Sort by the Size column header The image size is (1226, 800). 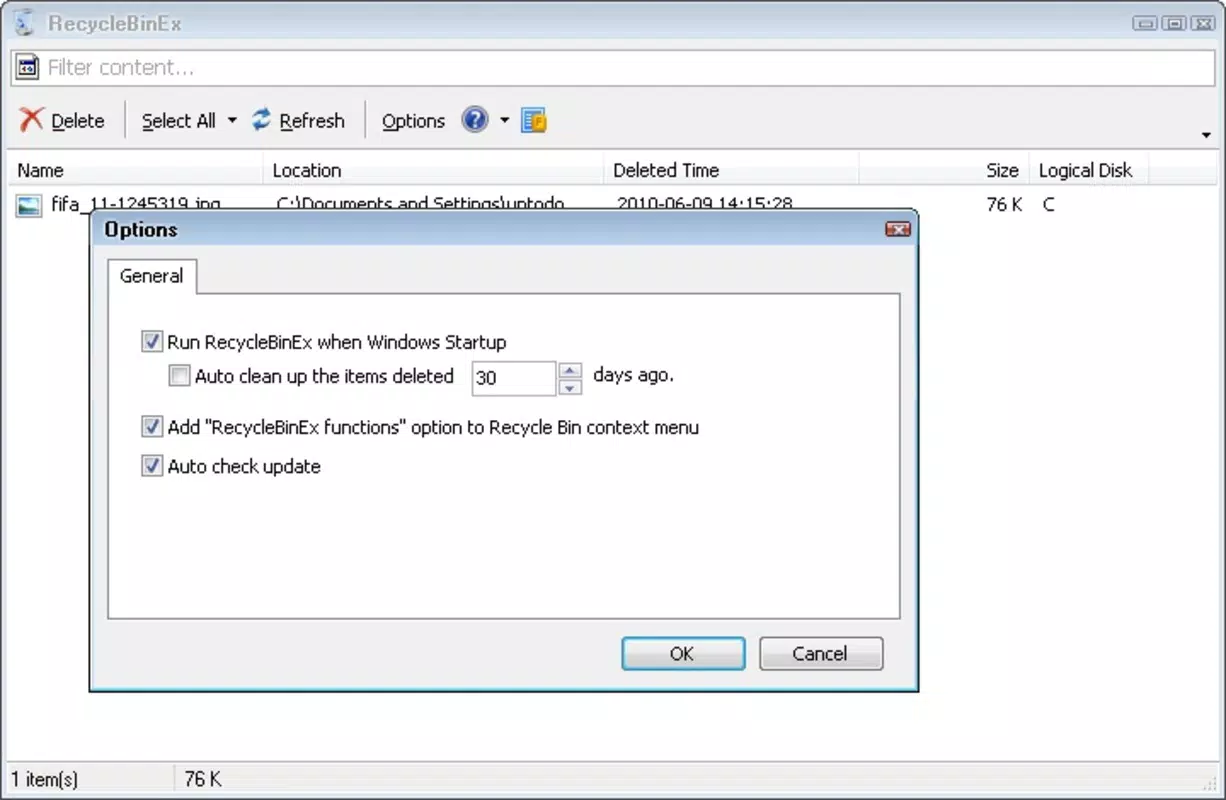(944, 170)
